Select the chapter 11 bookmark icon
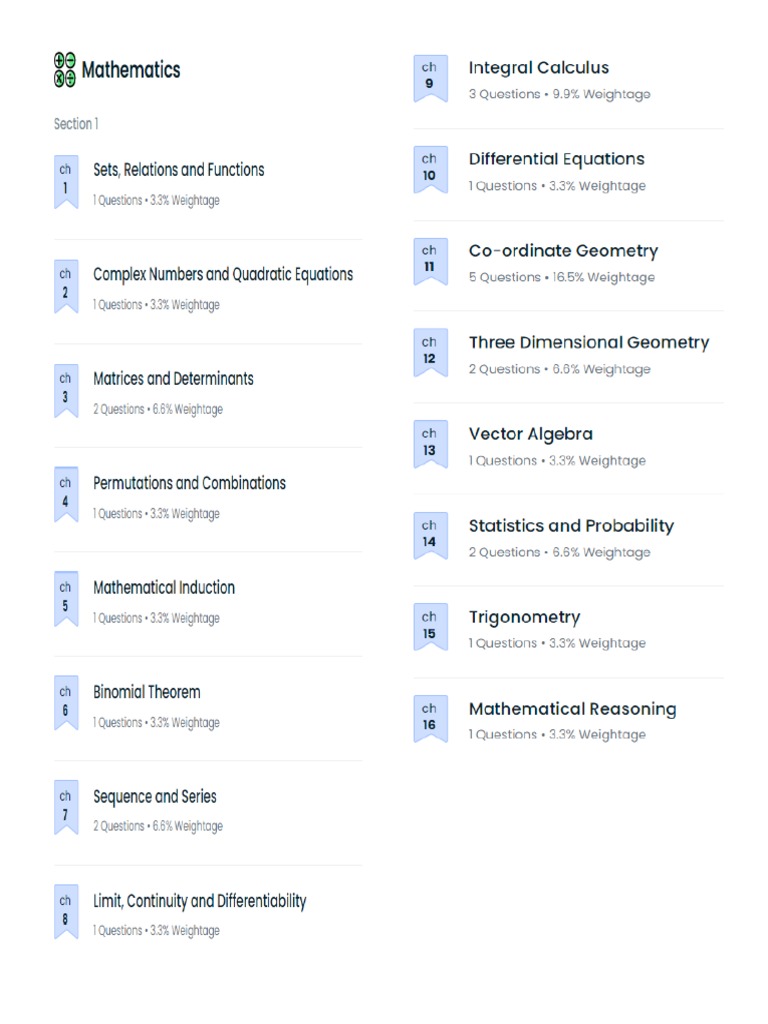 coord(430,261)
